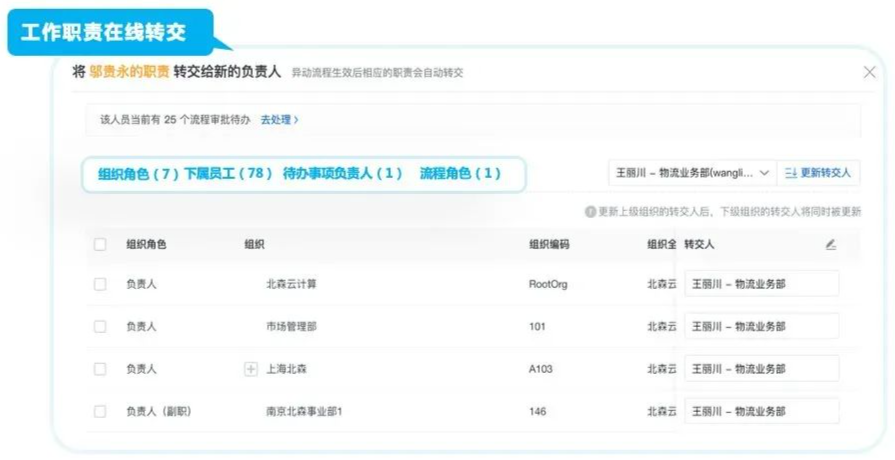
Task: Switch to 组织角色 (7) tab
Action: tap(139, 173)
